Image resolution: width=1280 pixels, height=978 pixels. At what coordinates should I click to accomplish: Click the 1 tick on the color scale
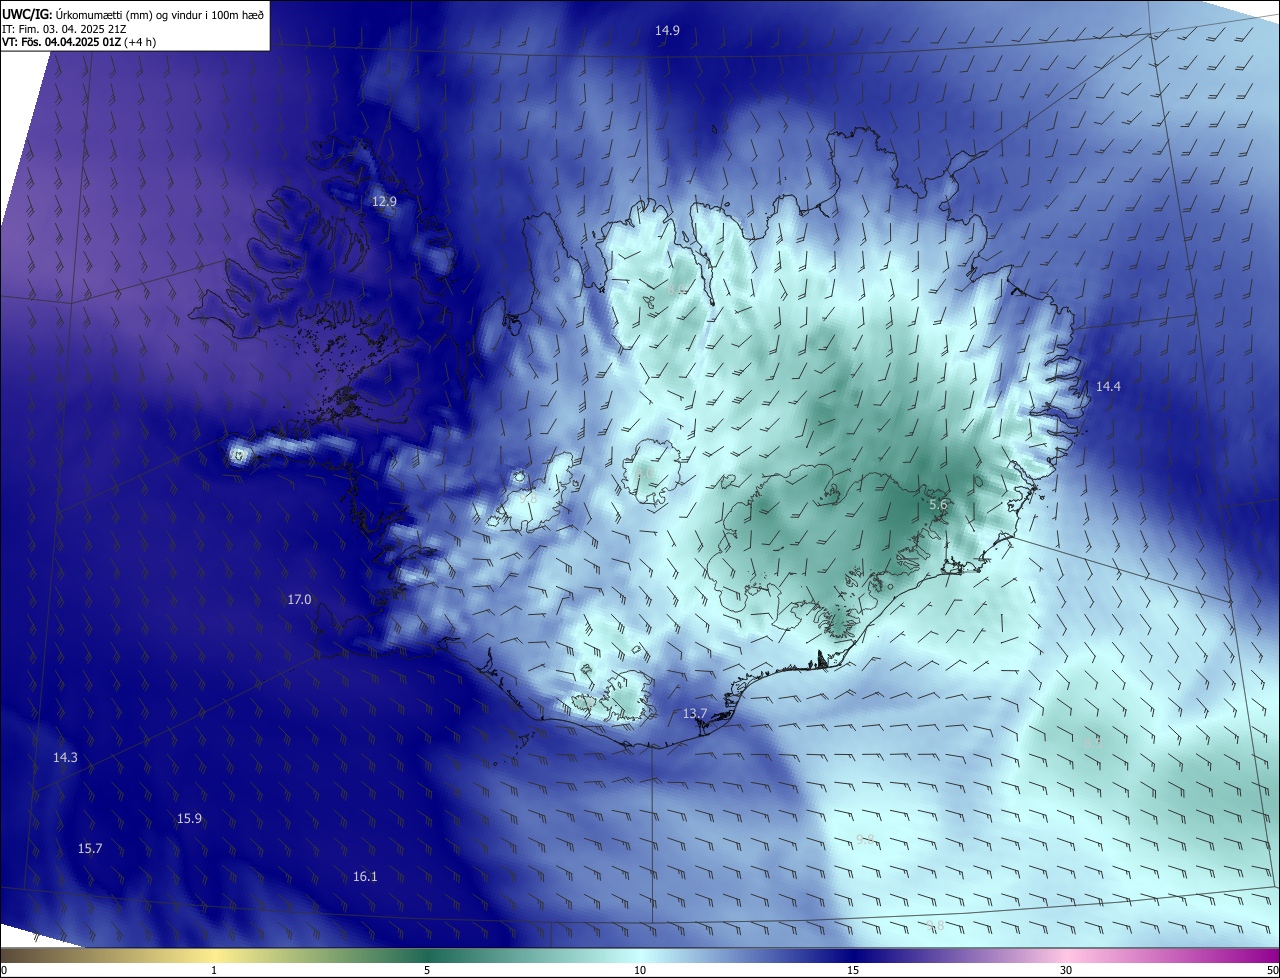click(x=214, y=970)
